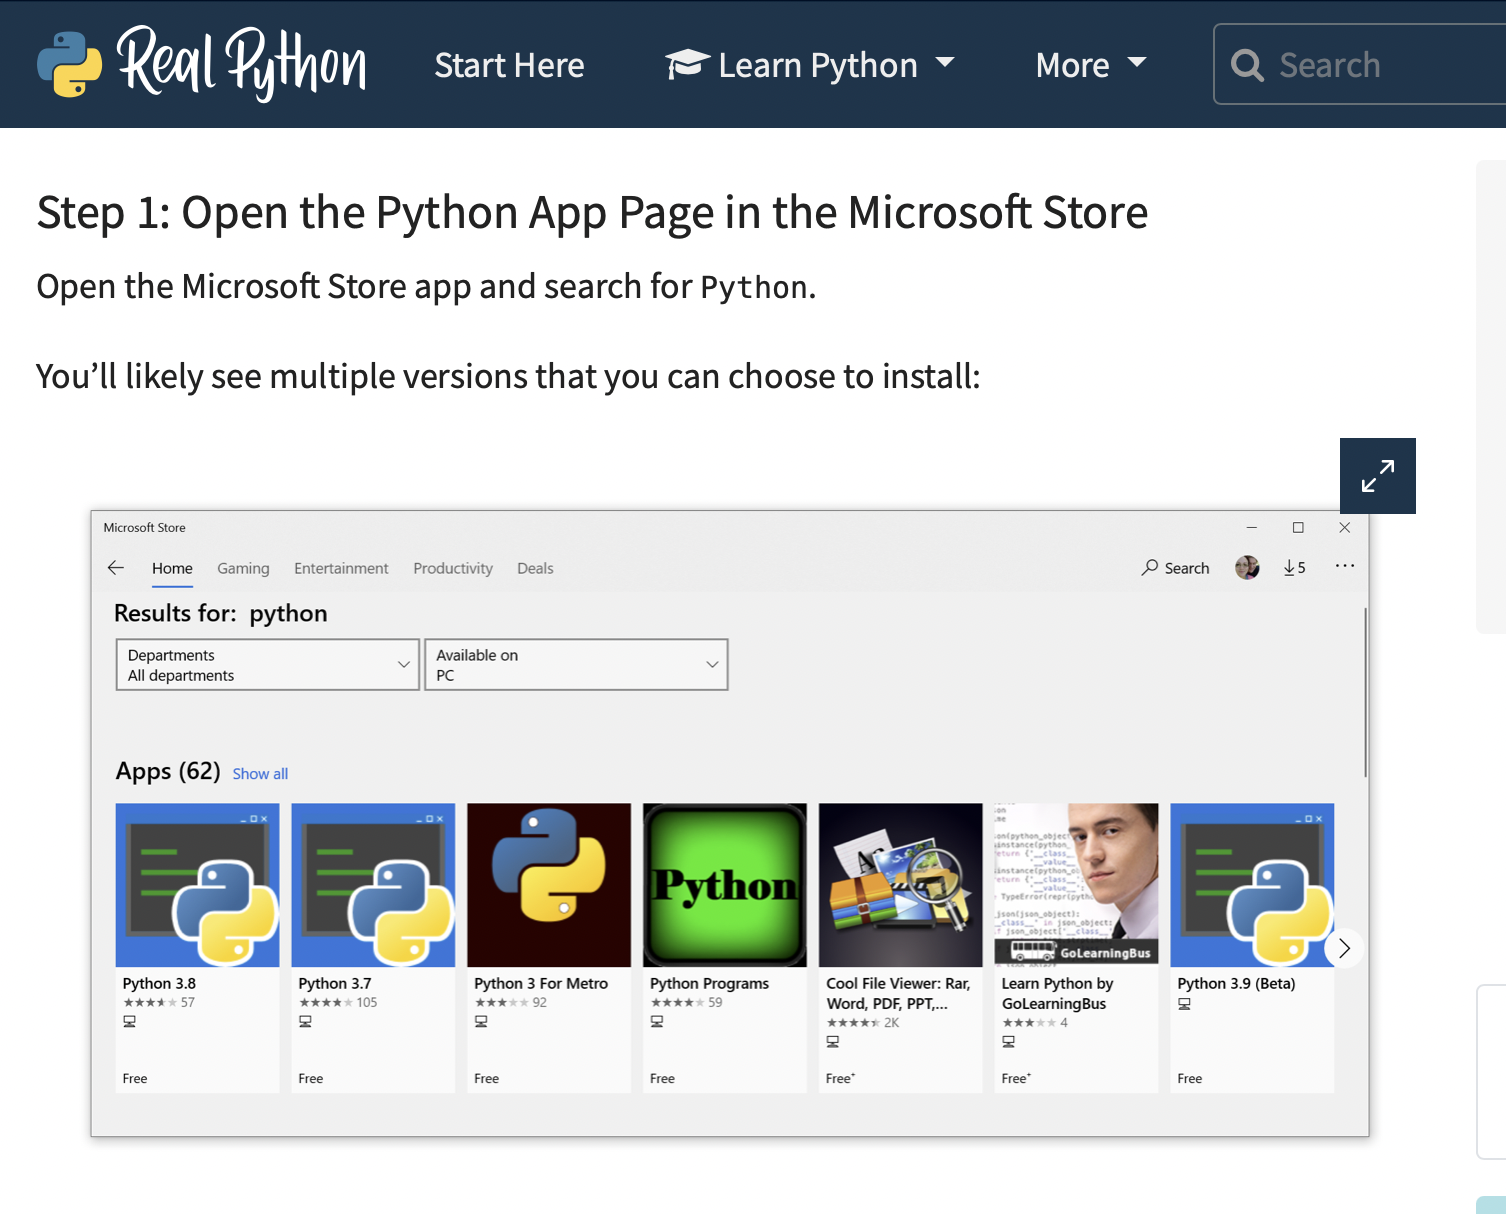Click the PC device icon under Python 3.7
The image size is (1506, 1214).
pos(305,1022)
